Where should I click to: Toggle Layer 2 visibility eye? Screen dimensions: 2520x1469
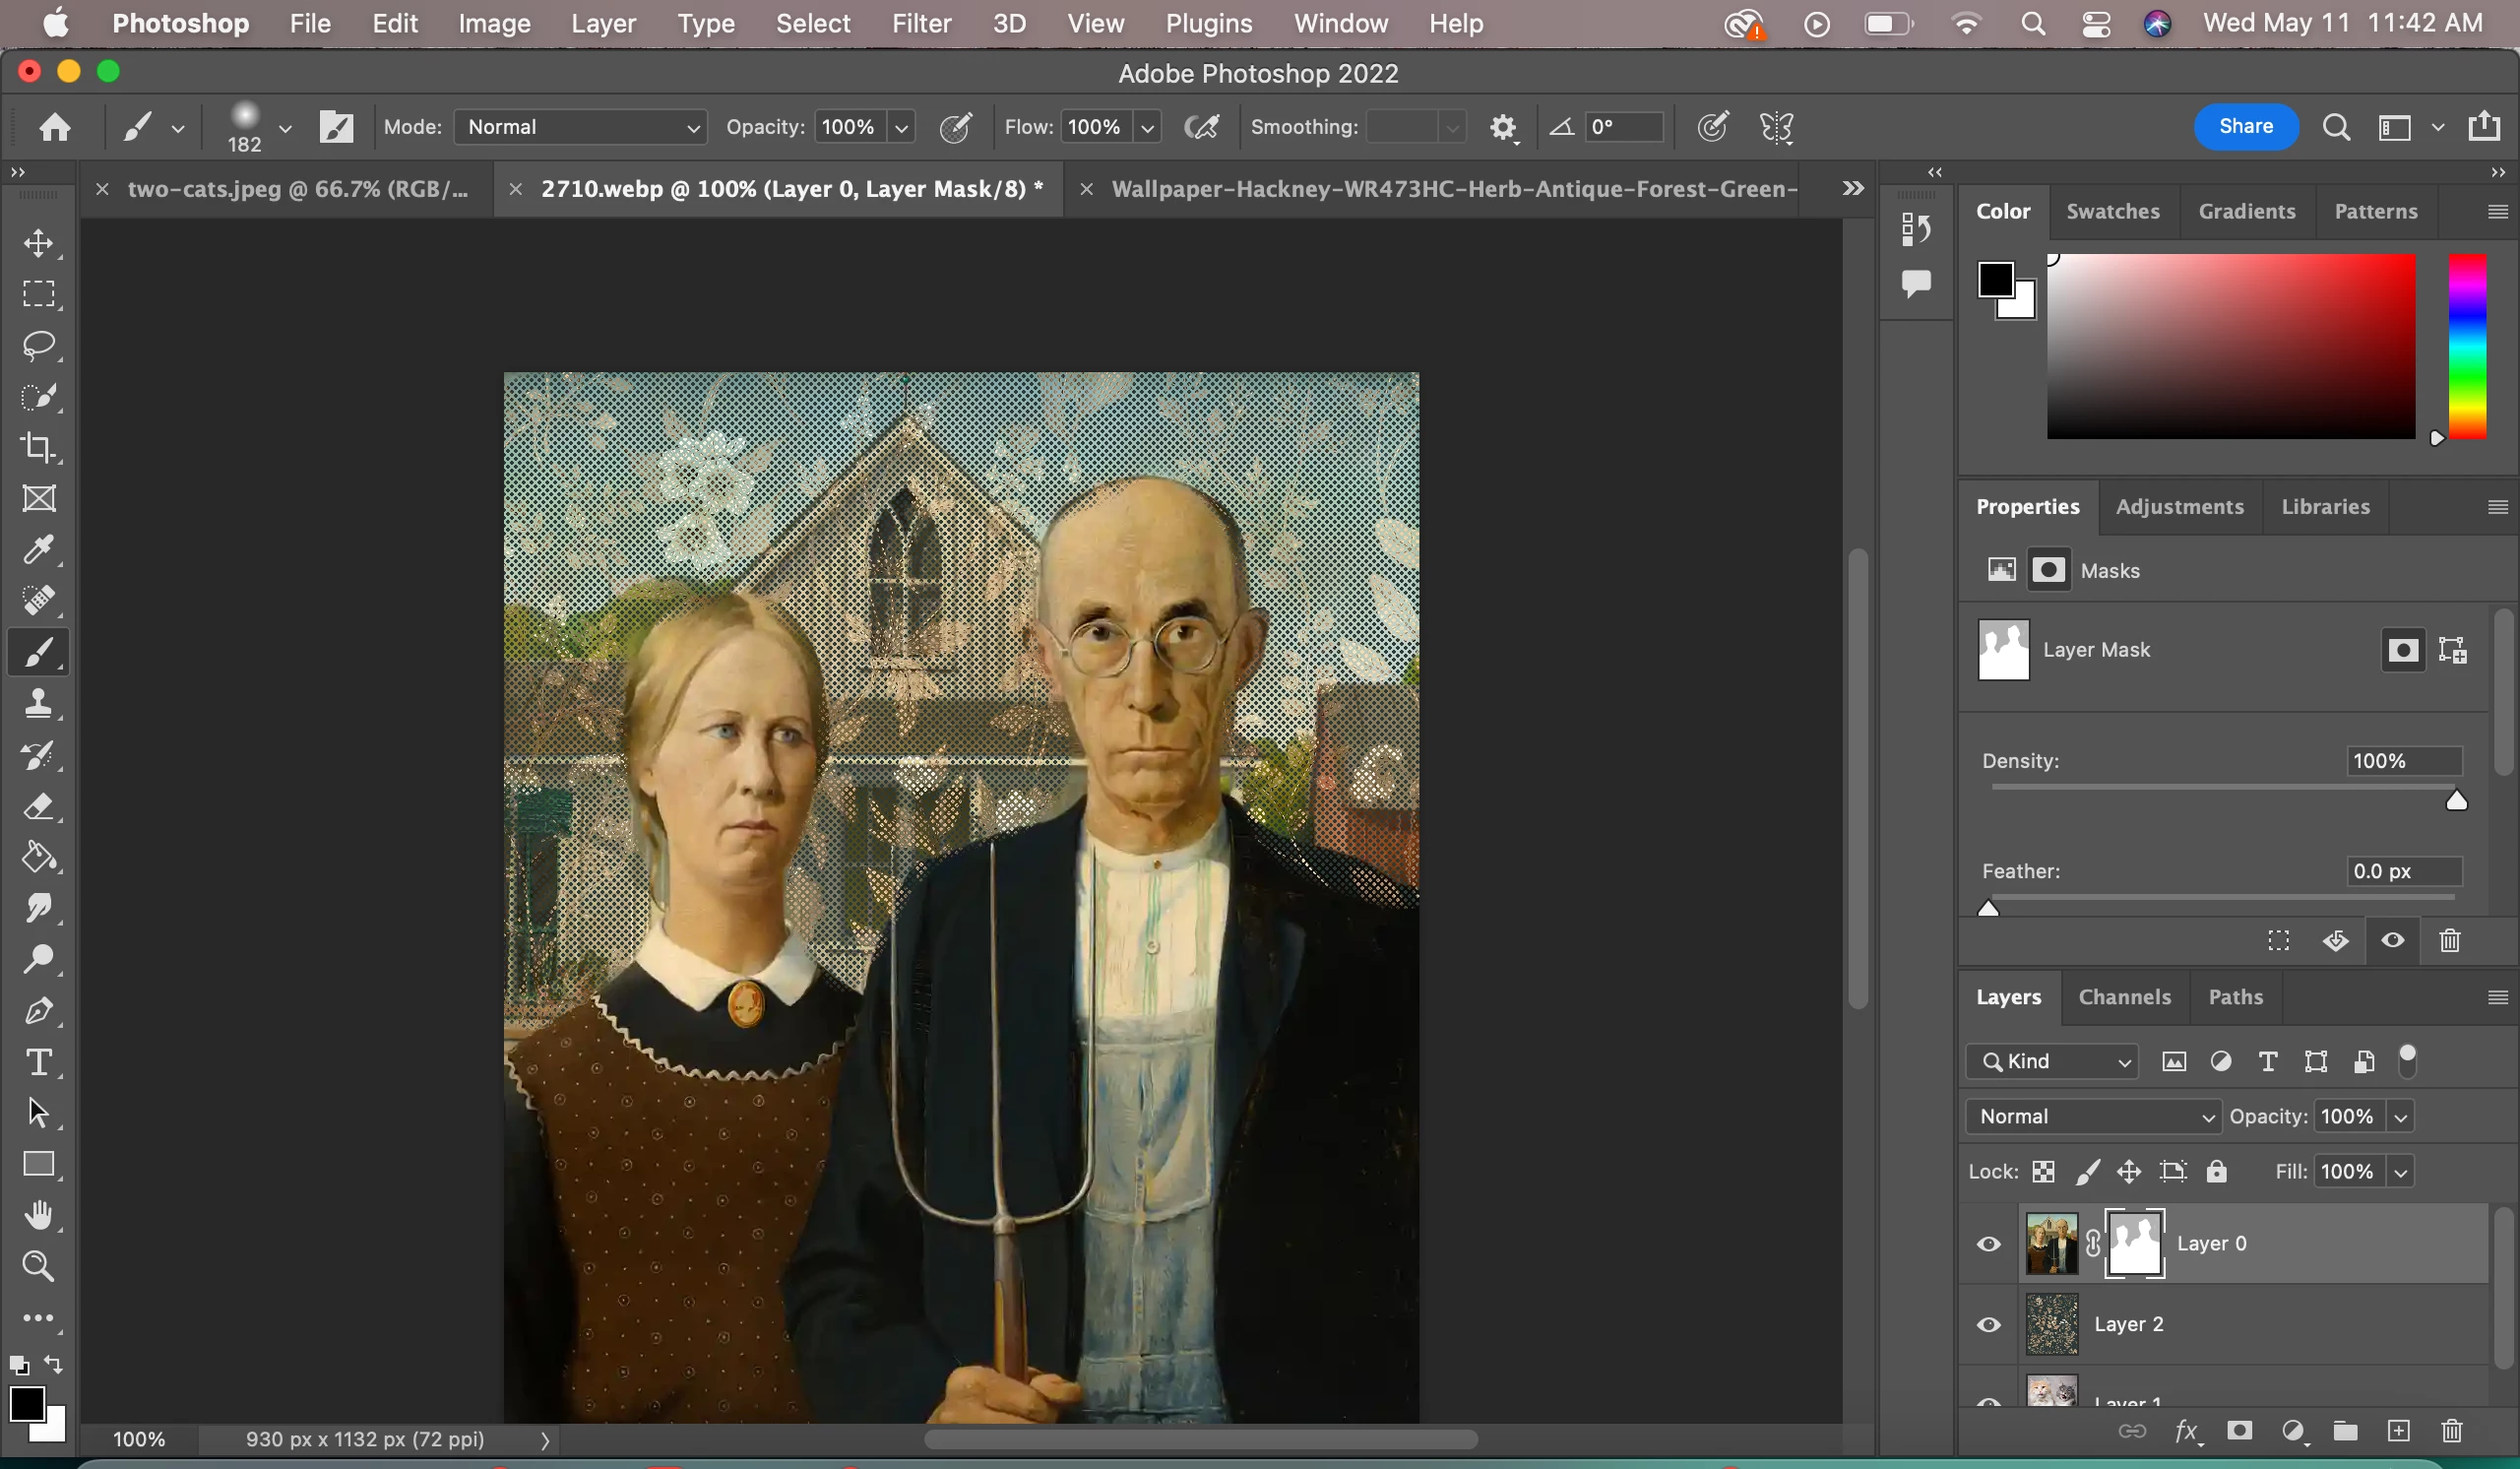pyautogui.click(x=1988, y=1324)
